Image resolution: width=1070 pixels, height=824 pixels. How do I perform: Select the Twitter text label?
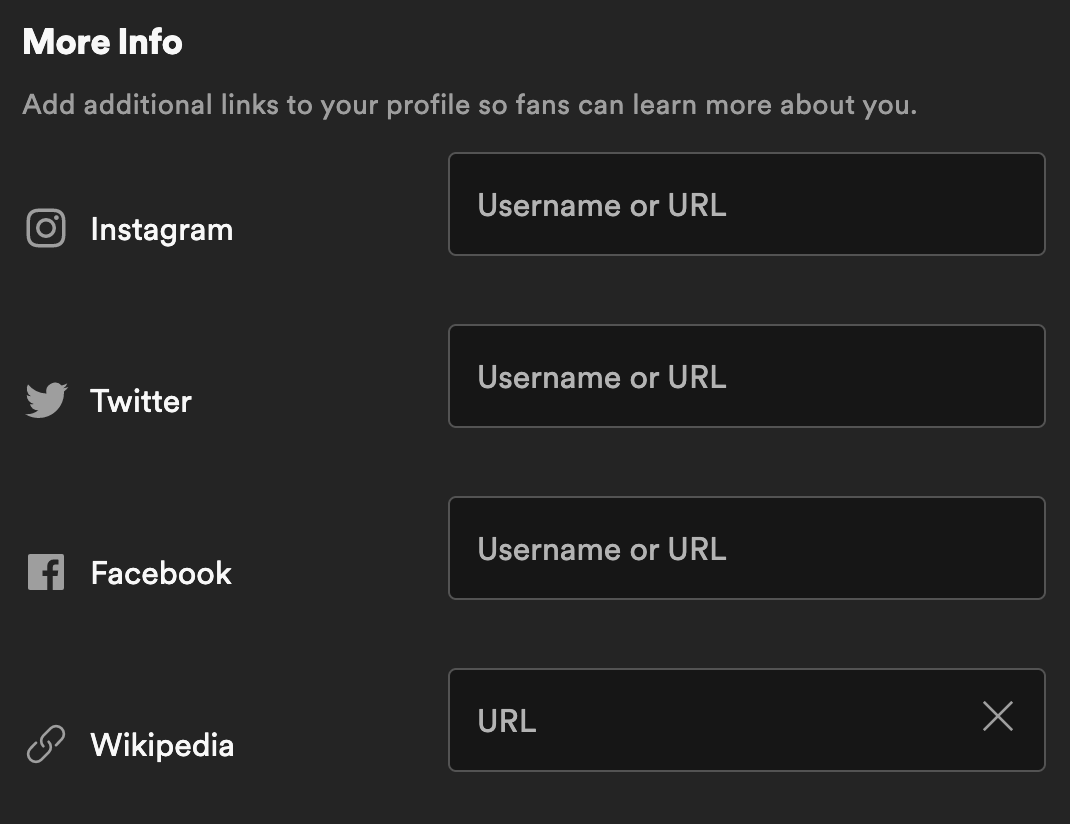(x=141, y=402)
